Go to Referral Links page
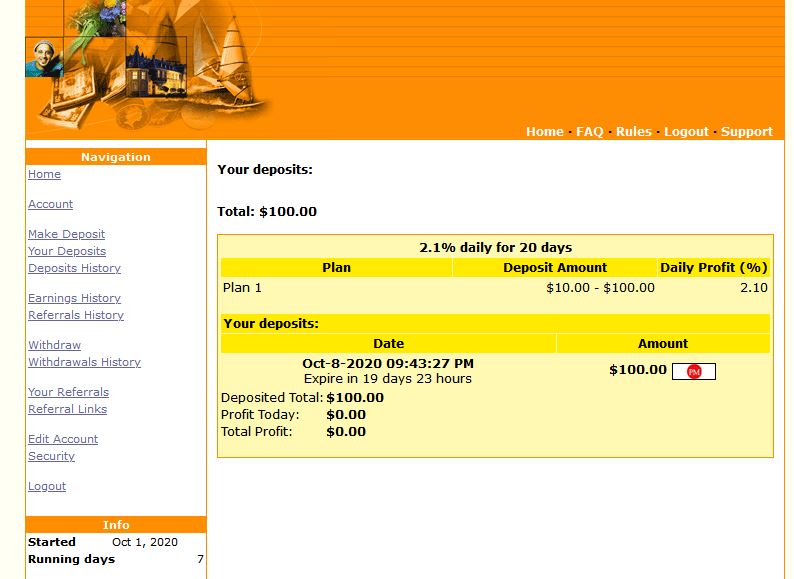 click(67, 409)
